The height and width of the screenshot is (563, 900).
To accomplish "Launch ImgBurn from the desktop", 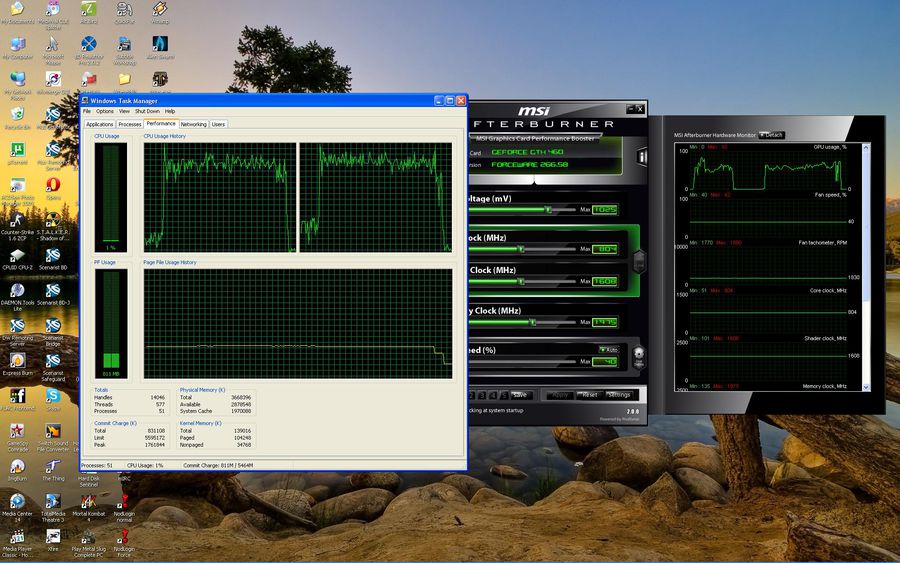I will tap(18, 469).
